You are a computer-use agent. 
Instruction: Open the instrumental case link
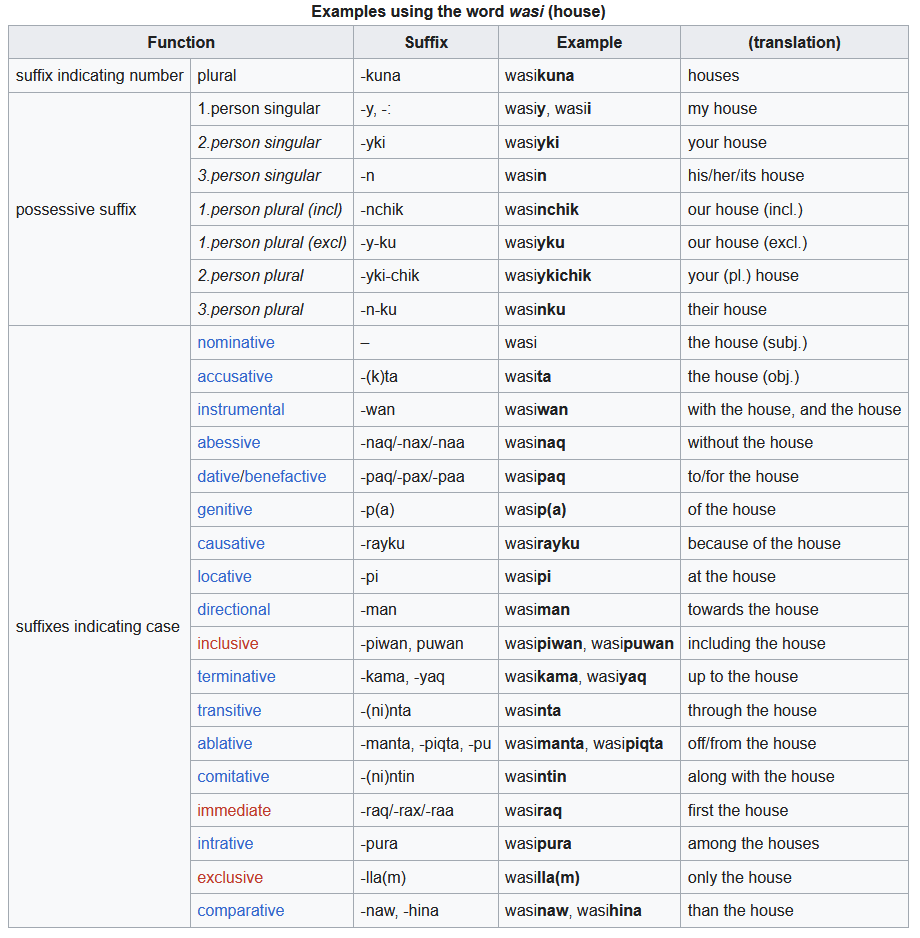coord(241,410)
